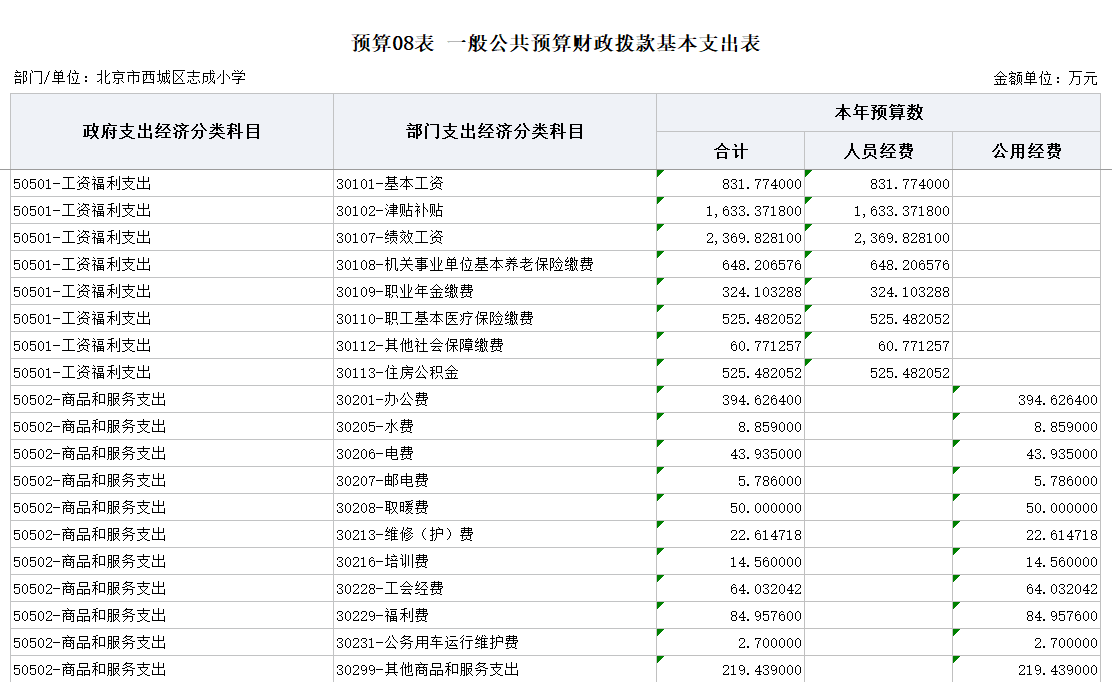Select cell 30108-机关事业单位基本养老保险缴费
The image size is (1112, 682).
(495, 264)
